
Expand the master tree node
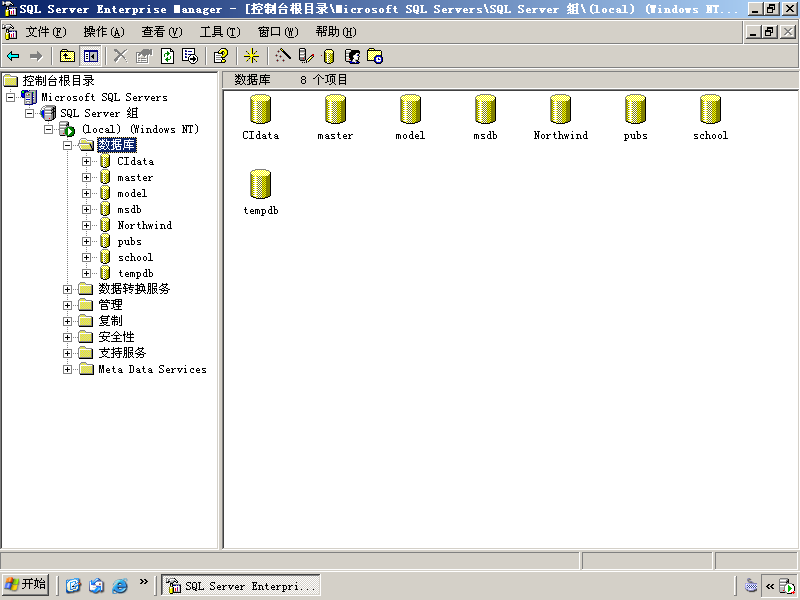pos(86,178)
